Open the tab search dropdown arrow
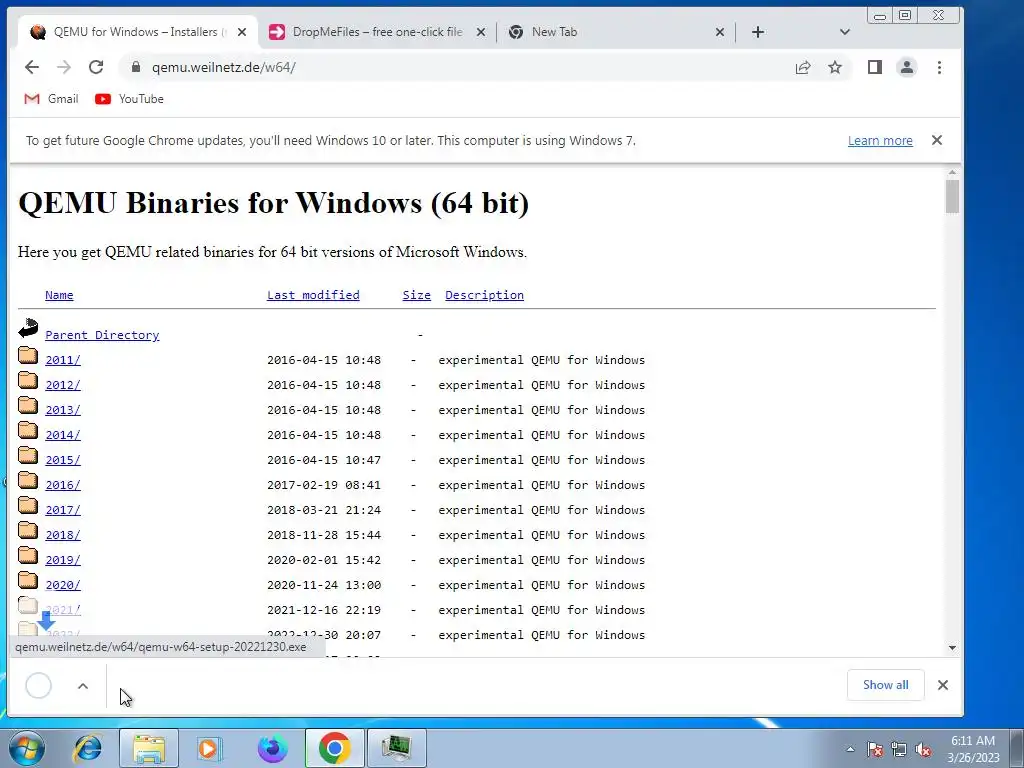 click(844, 32)
